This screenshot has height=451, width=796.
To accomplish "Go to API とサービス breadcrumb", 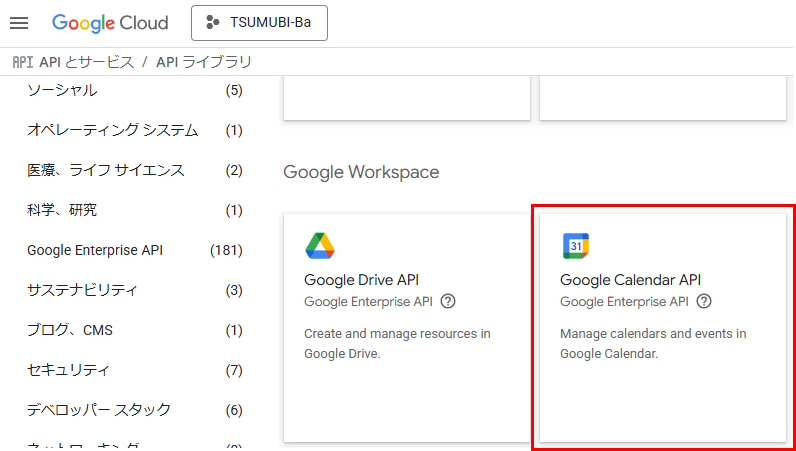I will click(87, 62).
